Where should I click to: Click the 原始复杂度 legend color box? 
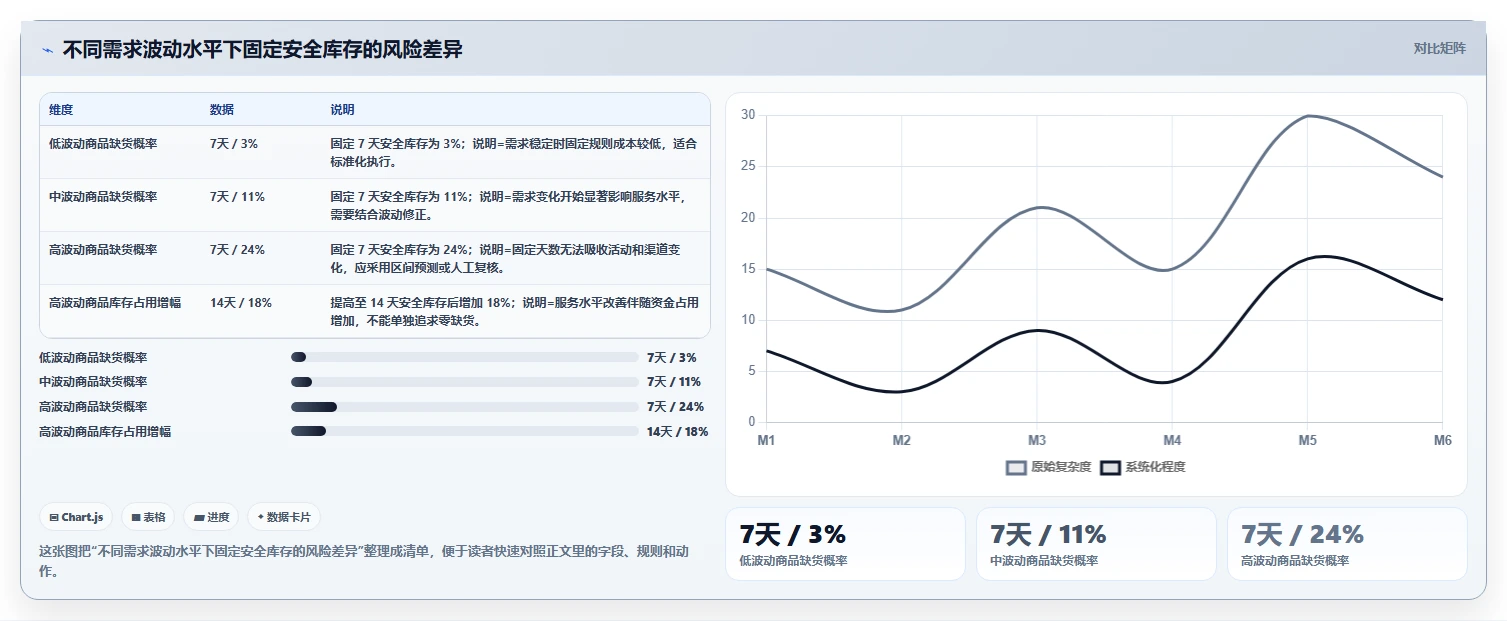coord(1016,467)
